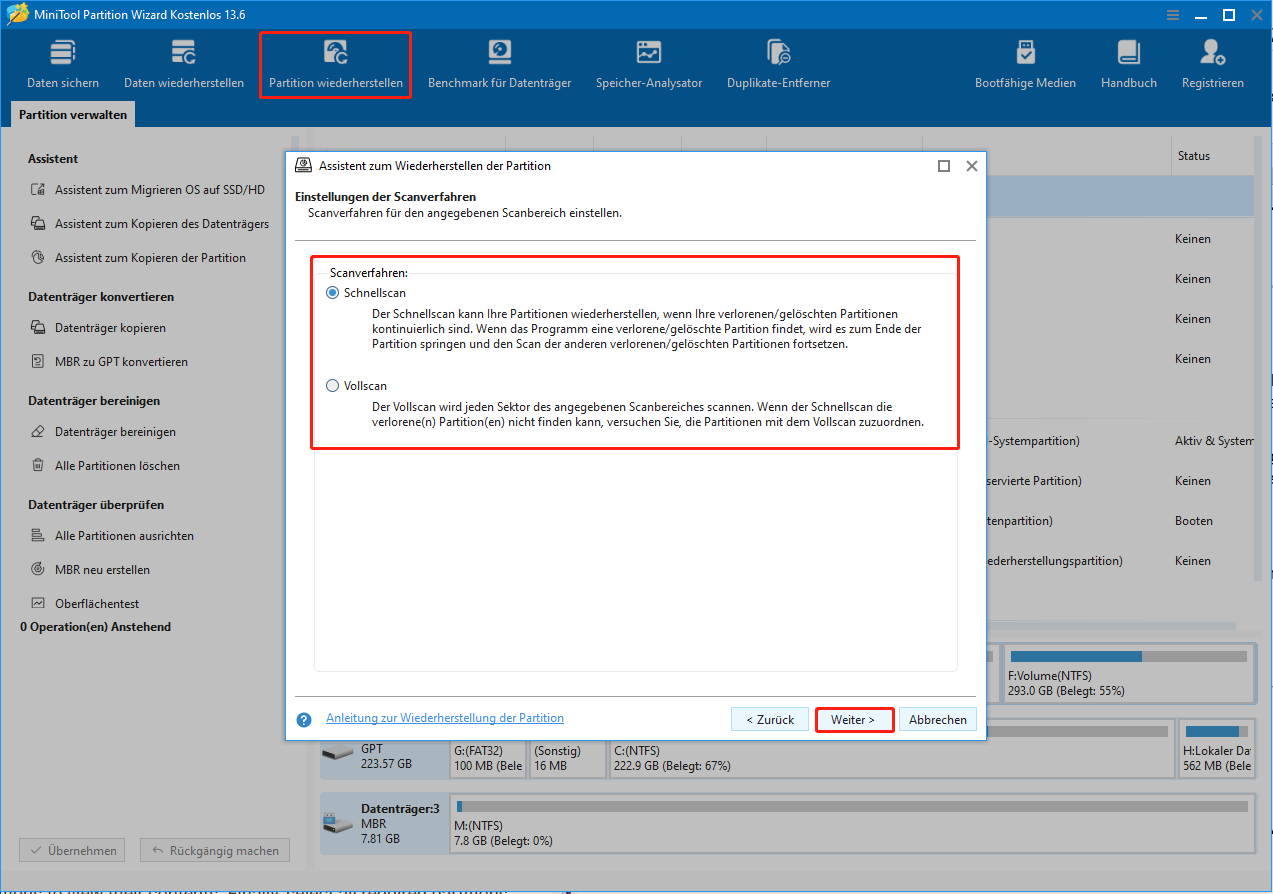Click the Status column header
Screen dimensions: 1273x894
[x=1194, y=156]
